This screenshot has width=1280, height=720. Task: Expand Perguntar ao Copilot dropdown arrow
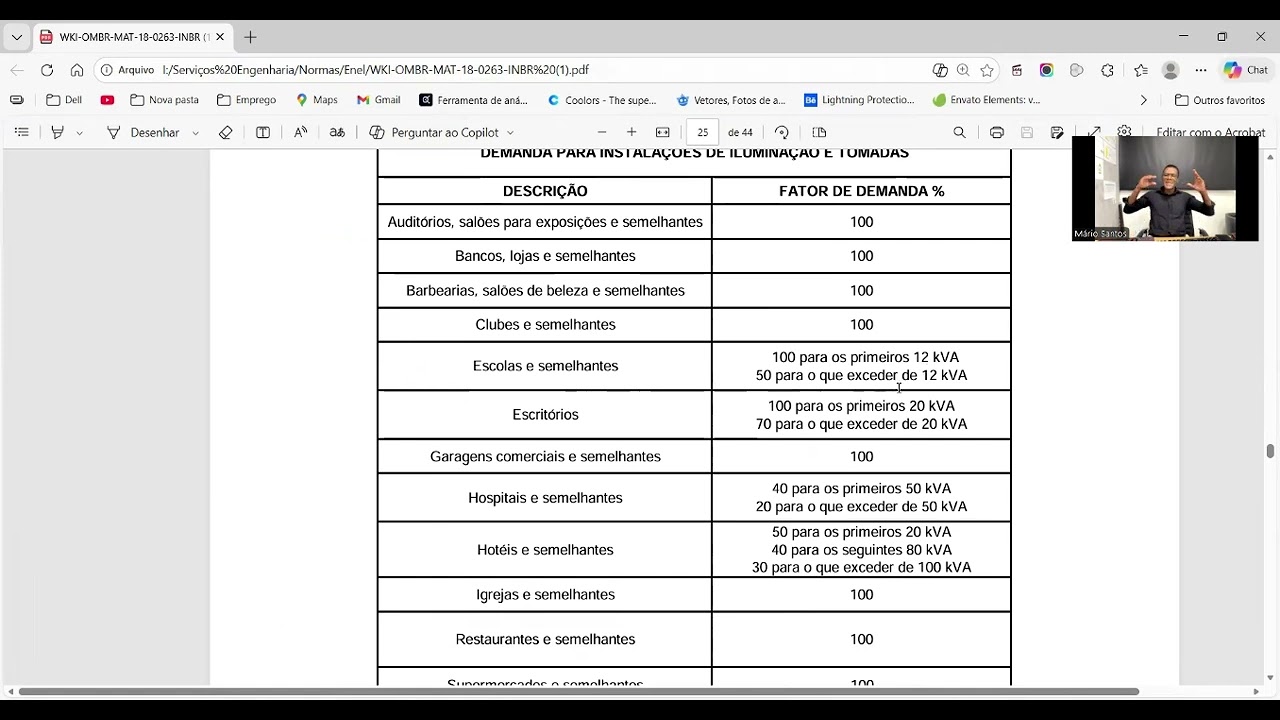pos(510,132)
